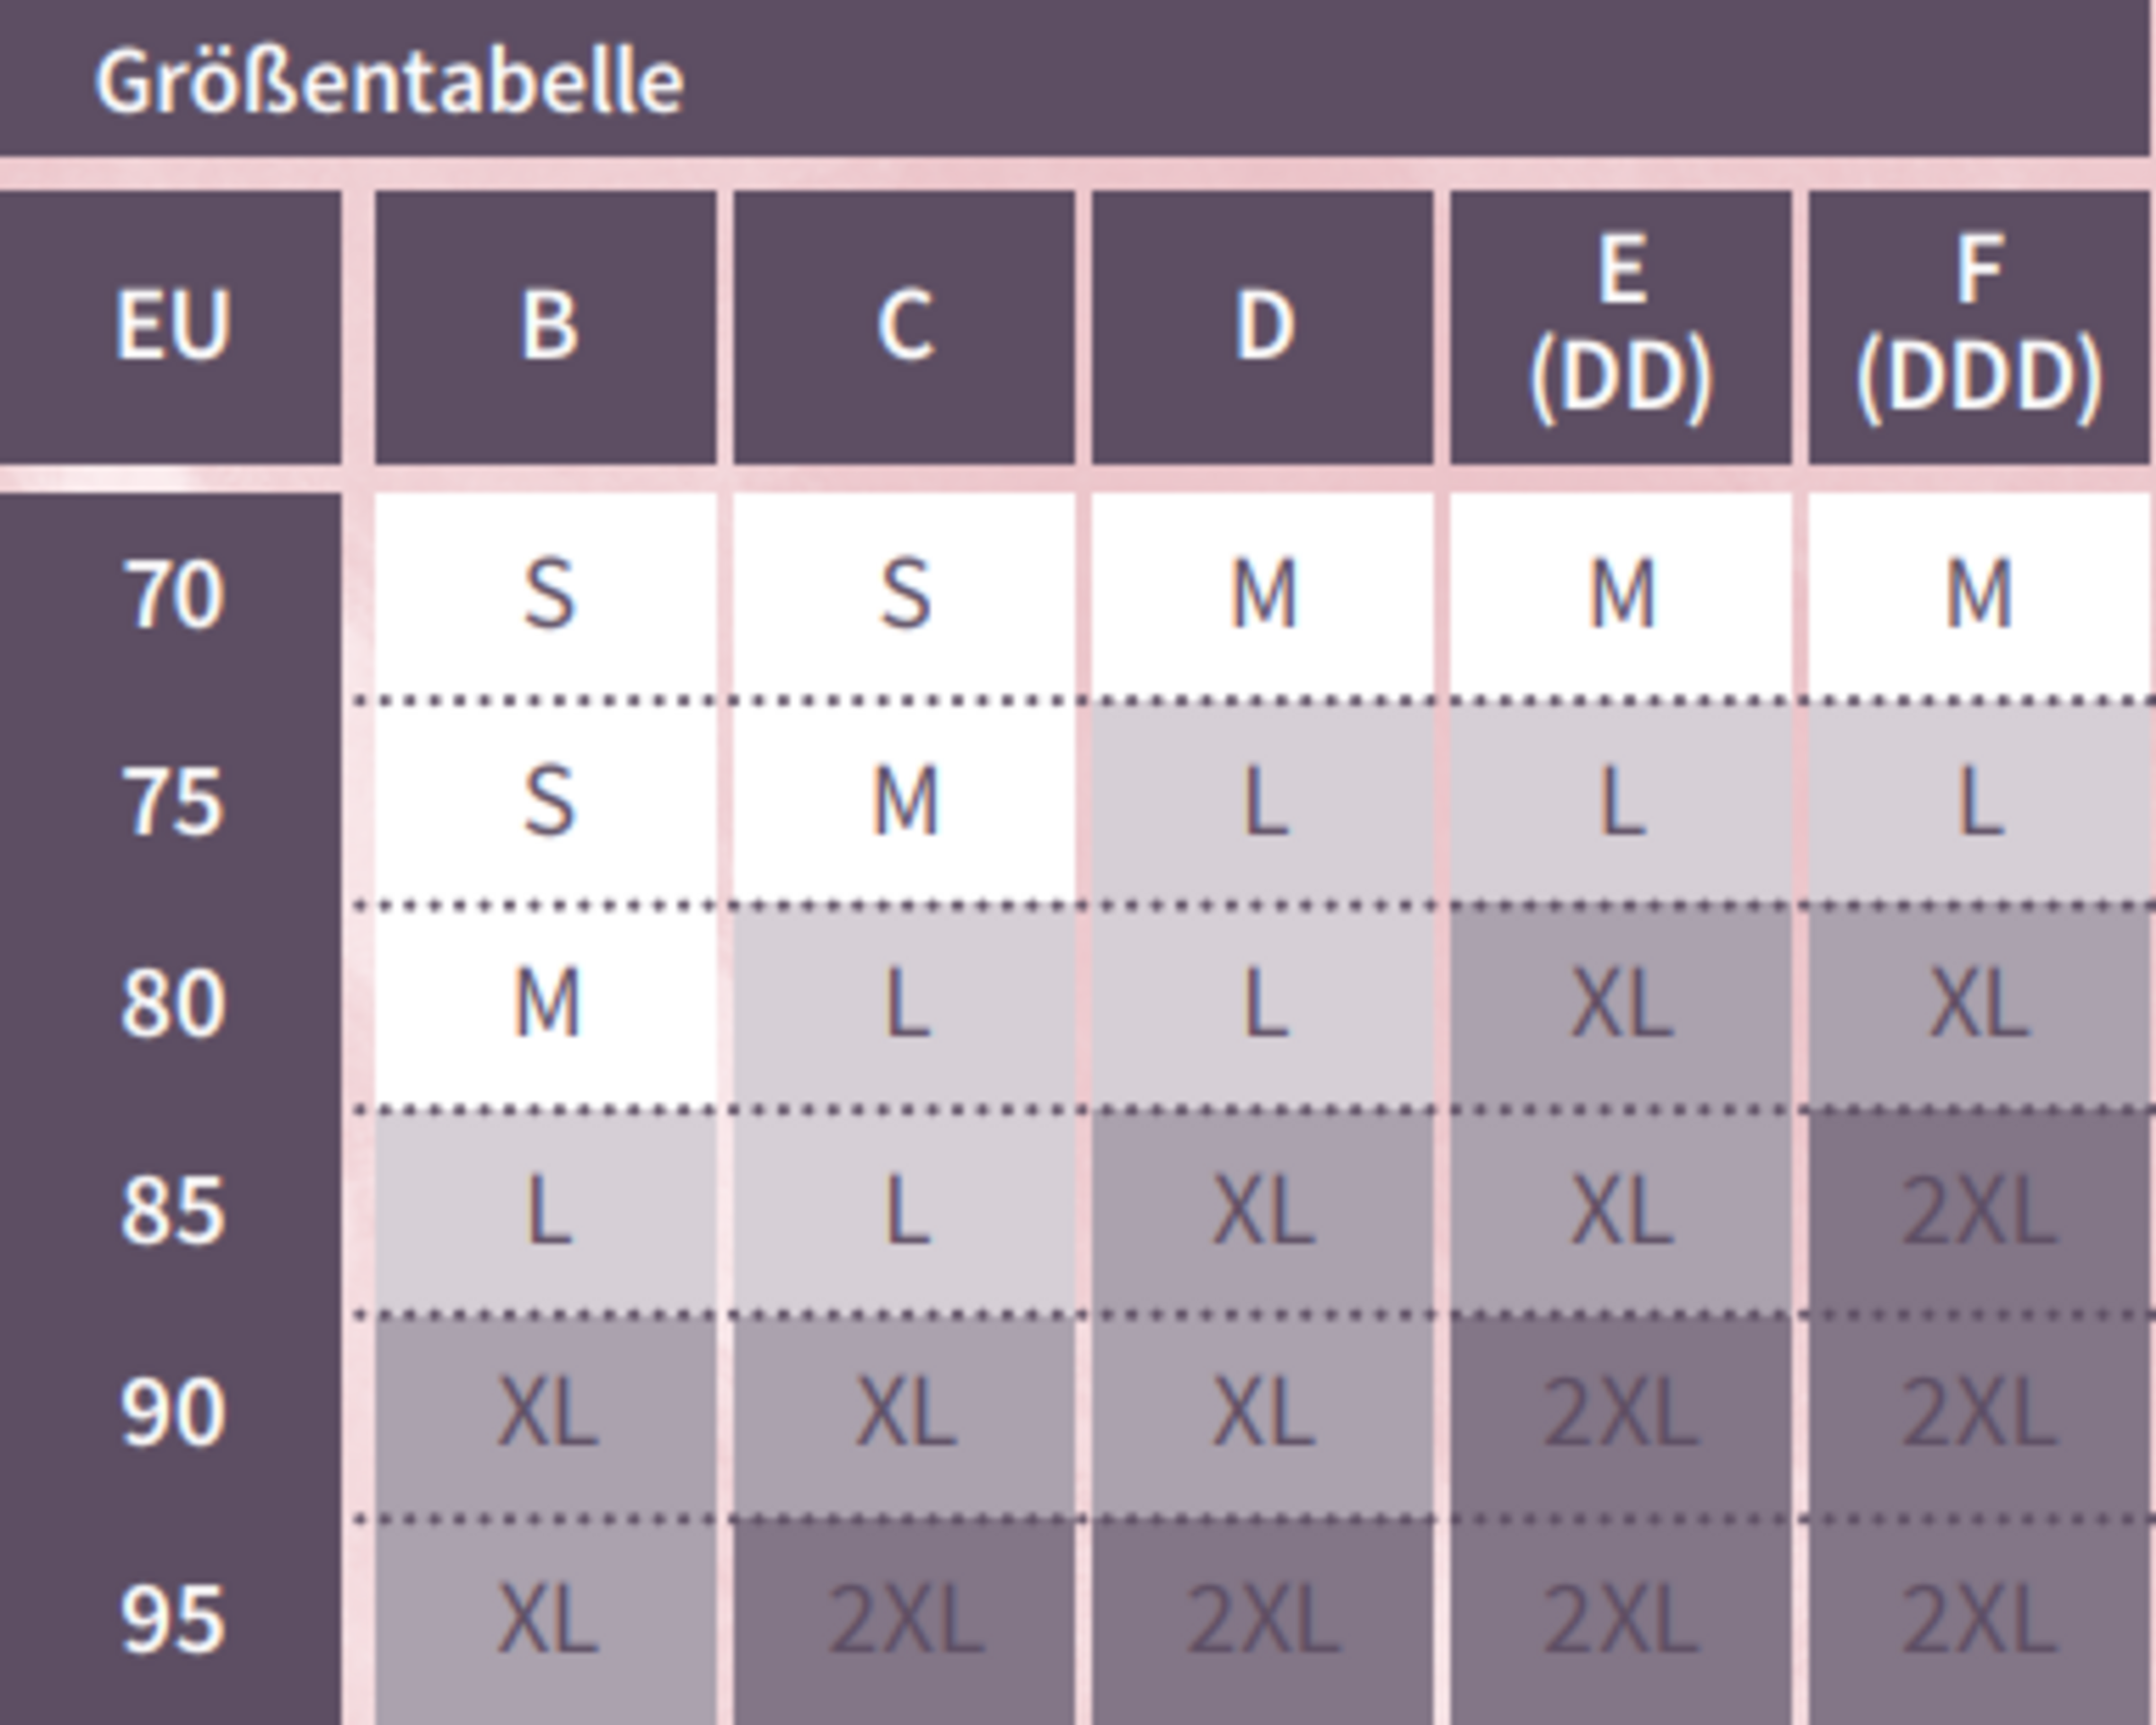Screen dimensions: 2156x1725
Task: Click the E (DD) column header
Action: (x=1621, y=325)
